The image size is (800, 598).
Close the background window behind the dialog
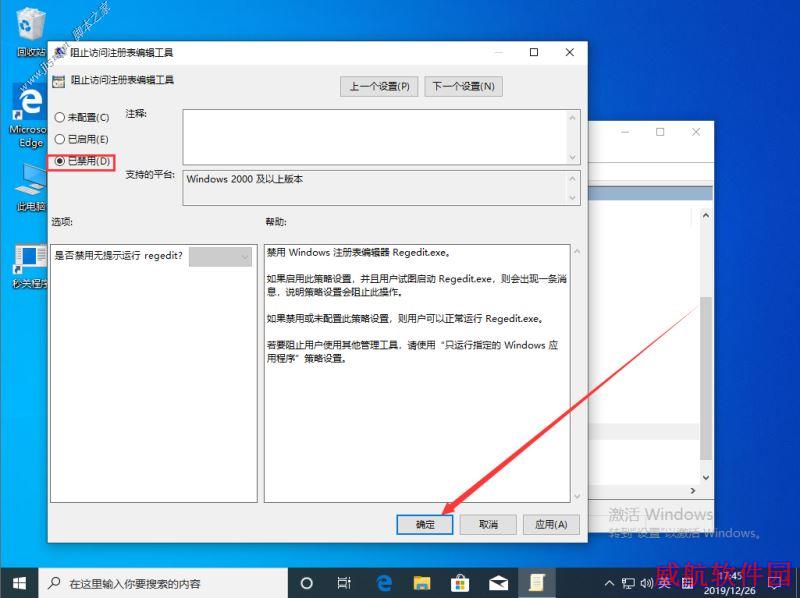pyautogui.click(x=696, y=132)
